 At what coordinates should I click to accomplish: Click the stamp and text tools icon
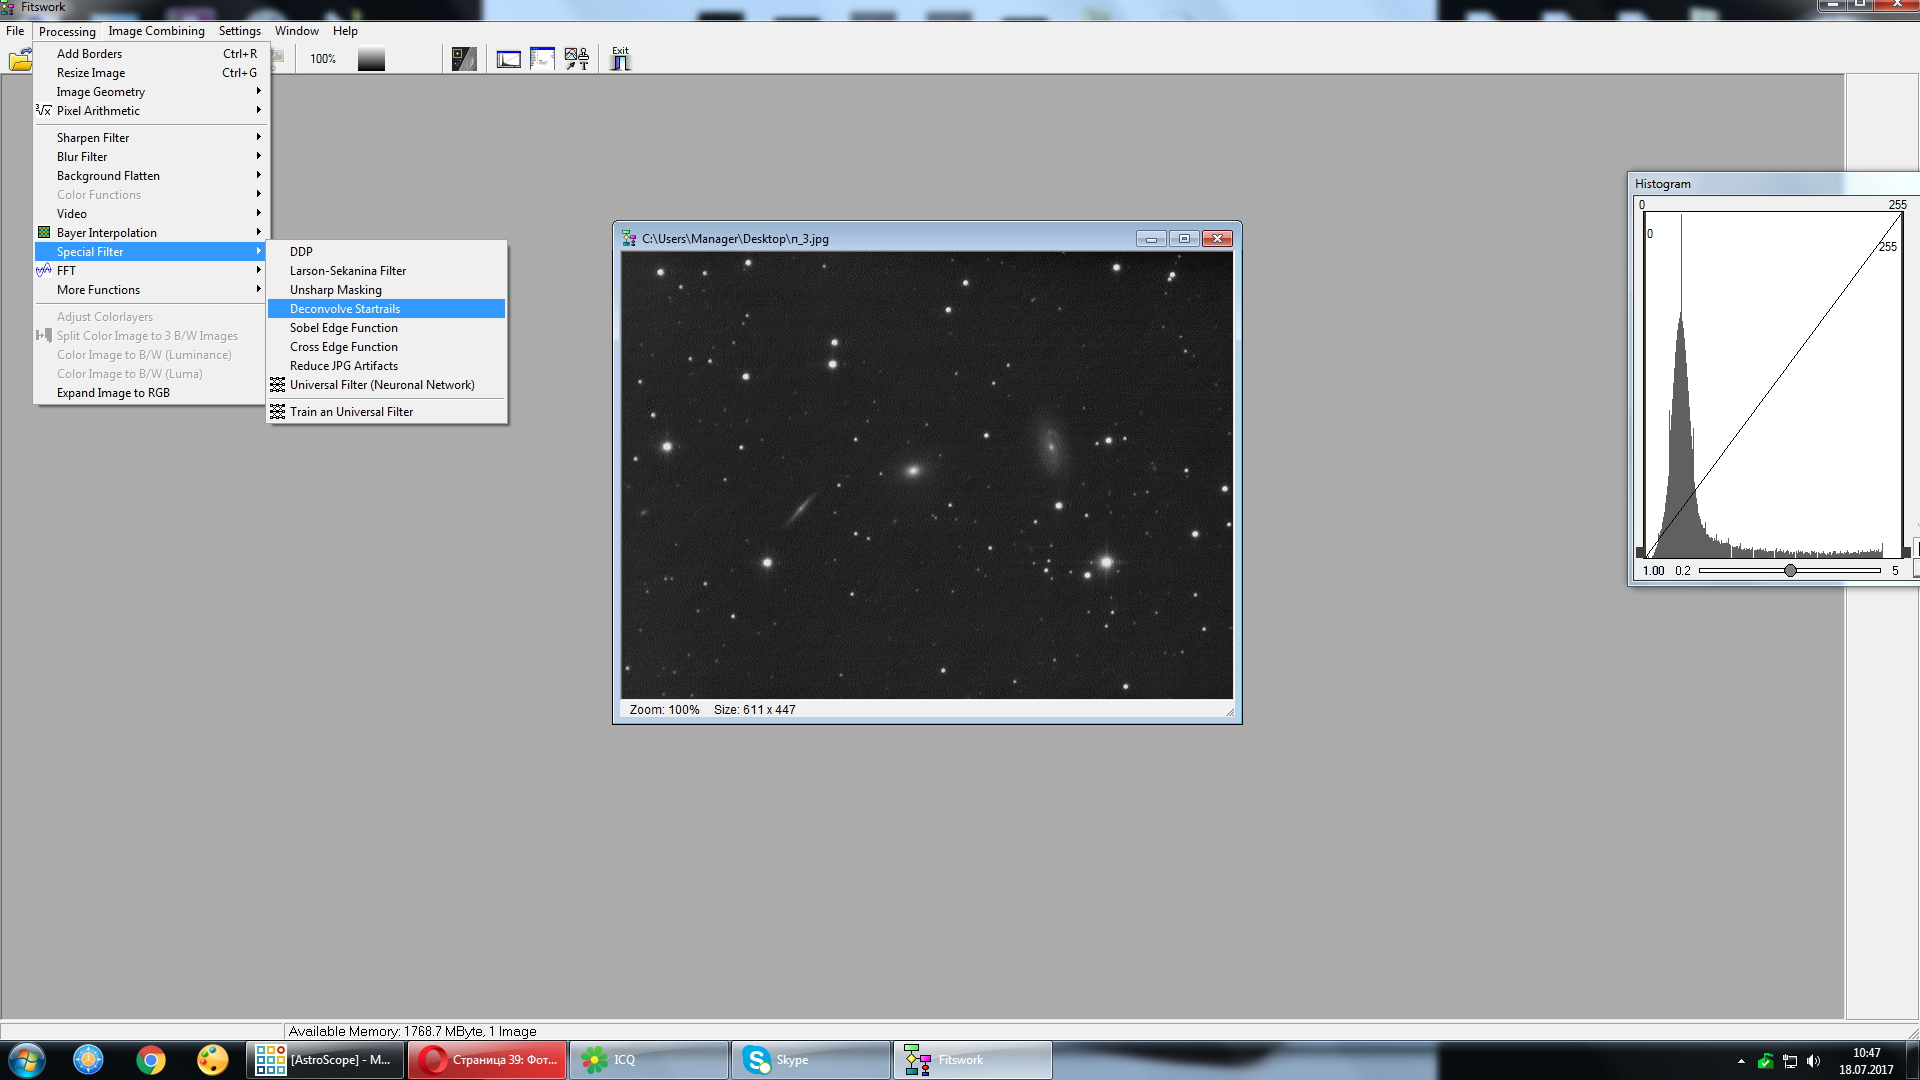[x=577, y=59]
